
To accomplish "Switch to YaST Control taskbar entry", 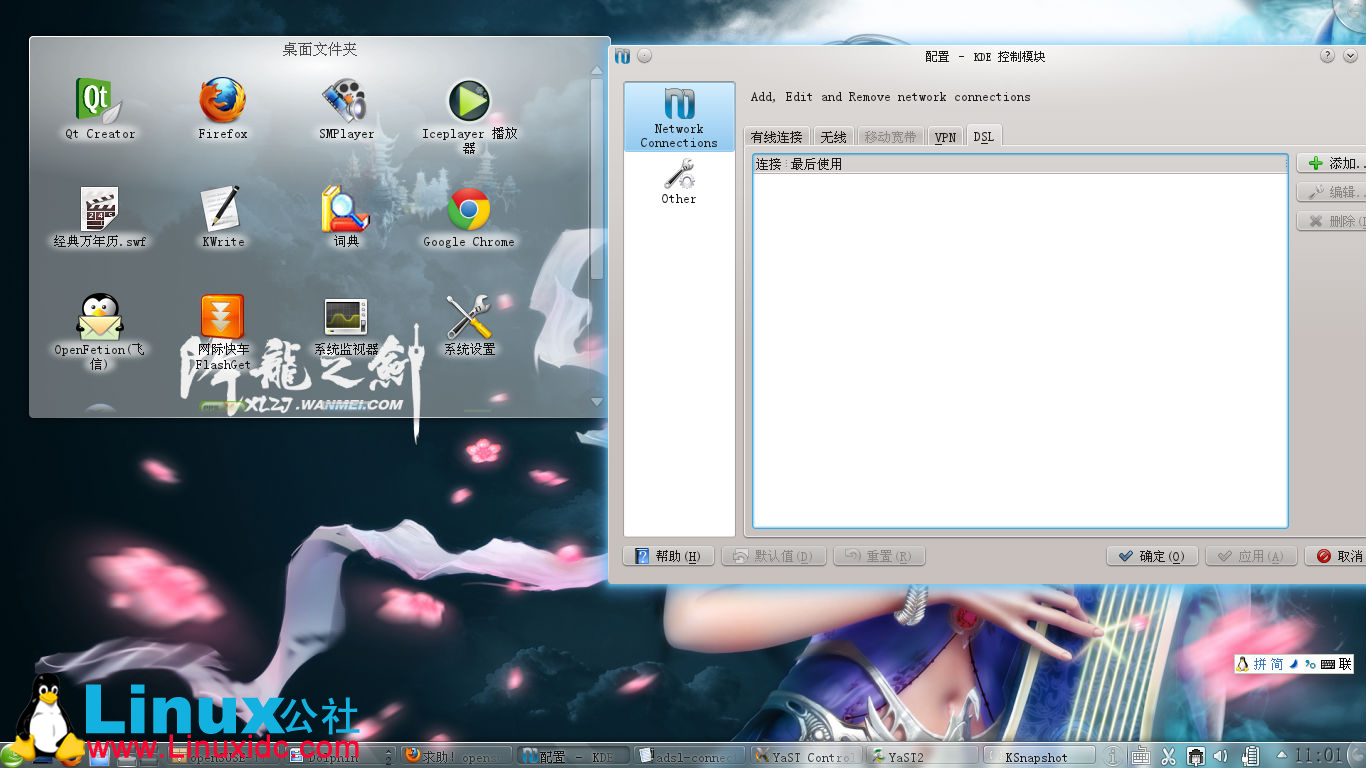I will 805,757.
